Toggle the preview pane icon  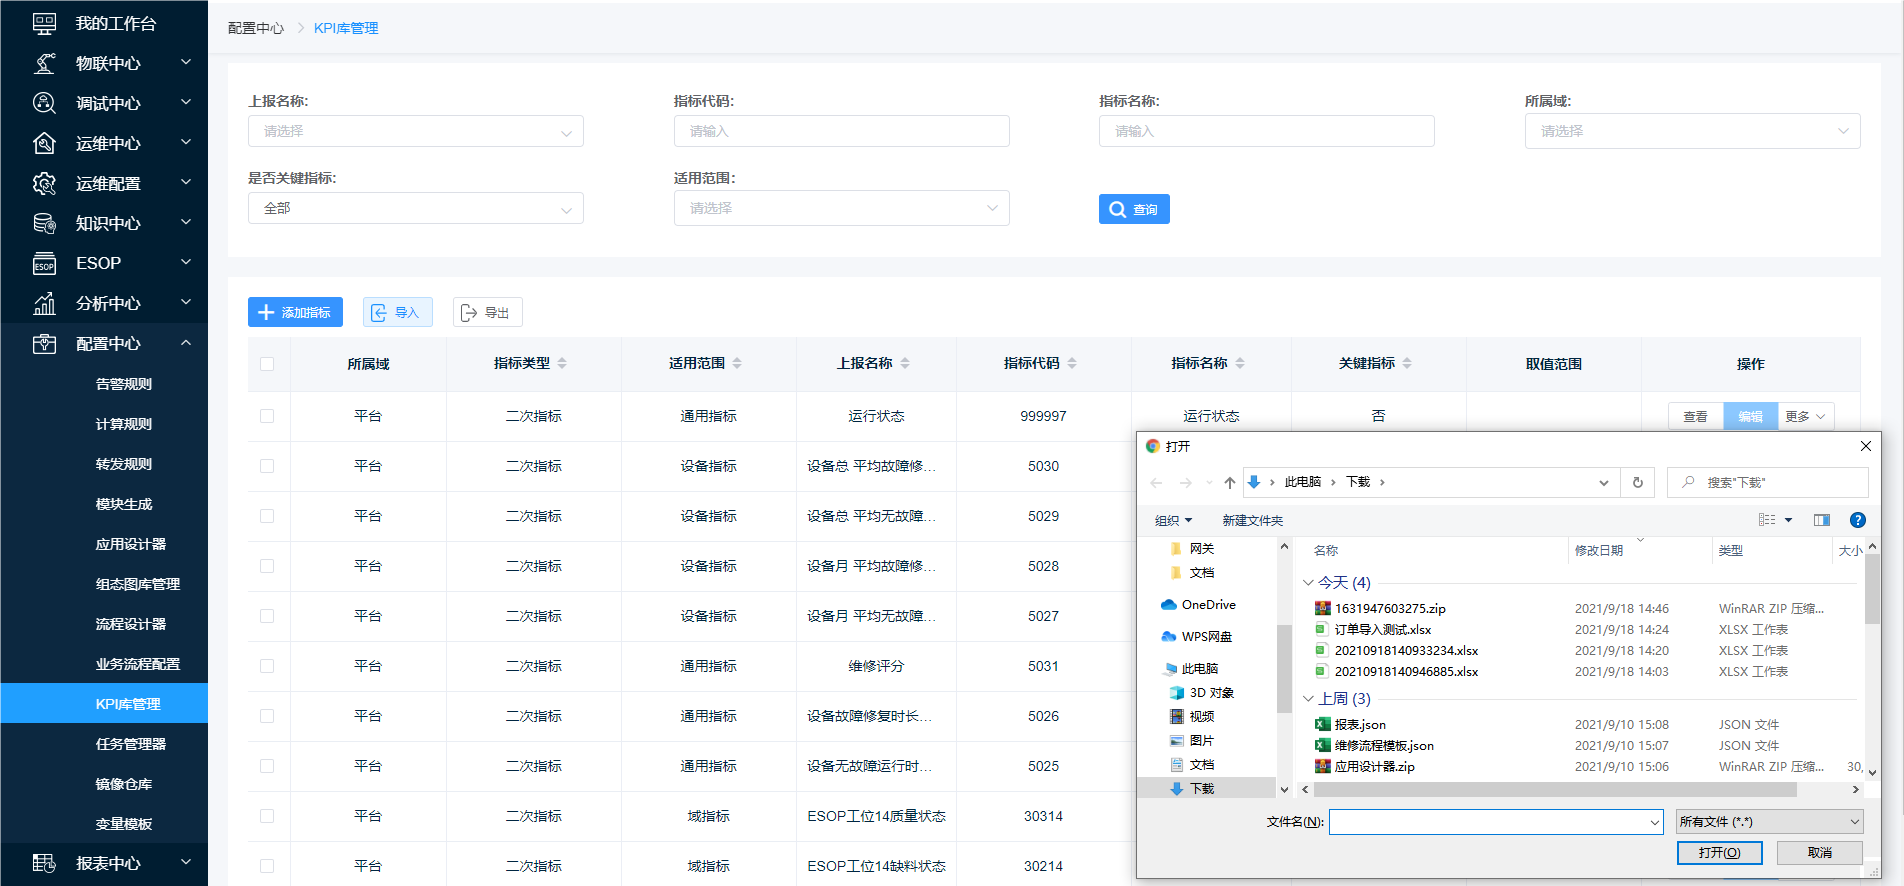point(1821,520)
